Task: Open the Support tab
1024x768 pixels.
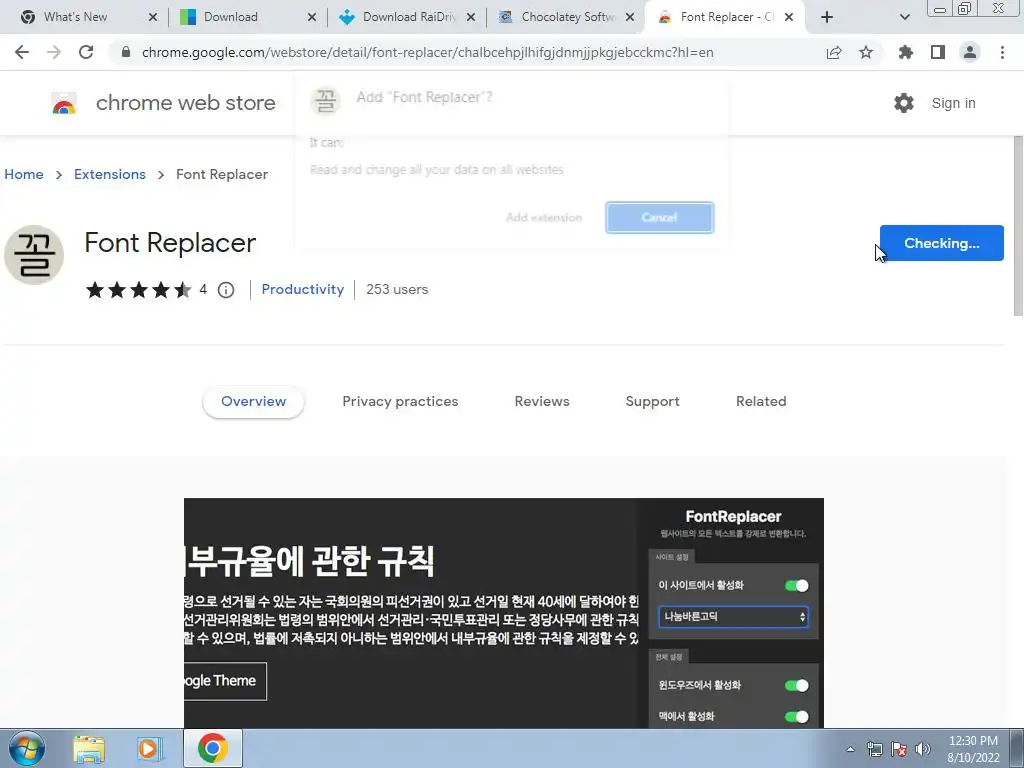Action: click(x=652, y=402)
